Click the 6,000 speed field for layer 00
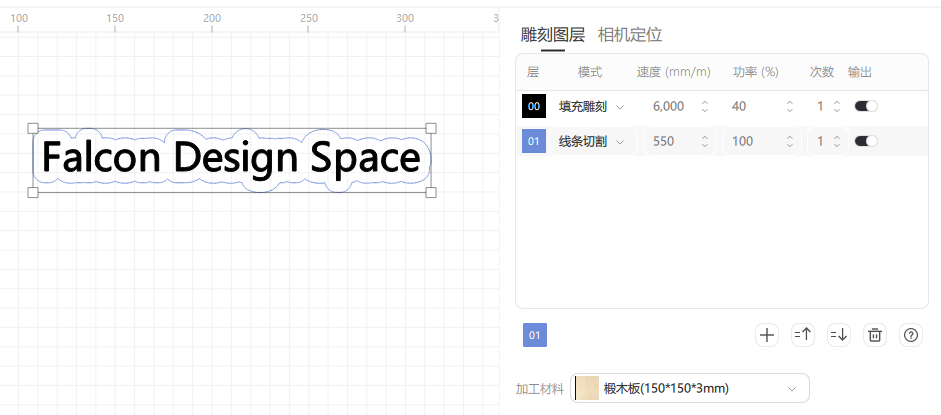This screenshot has width=941, height=415. pyautogui.click(x=667, y=106)
